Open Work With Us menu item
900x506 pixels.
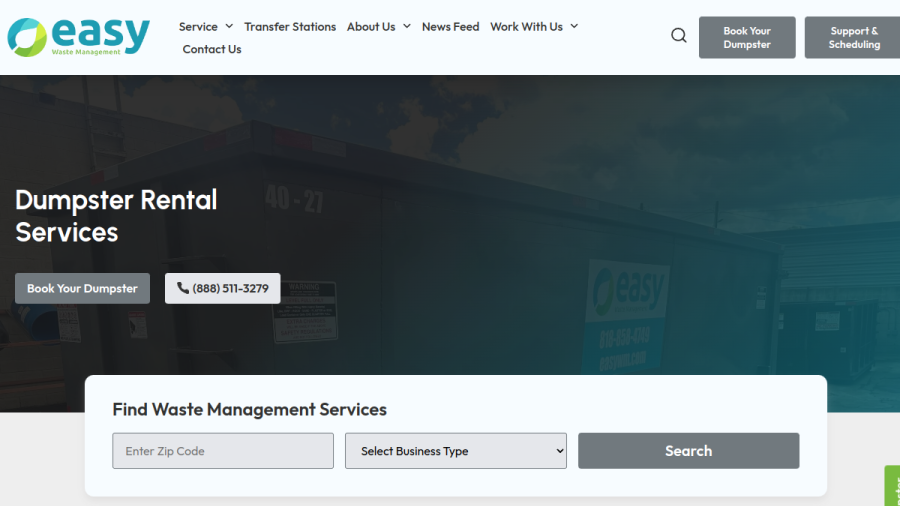pyautogui.click(x=526, y=27)
